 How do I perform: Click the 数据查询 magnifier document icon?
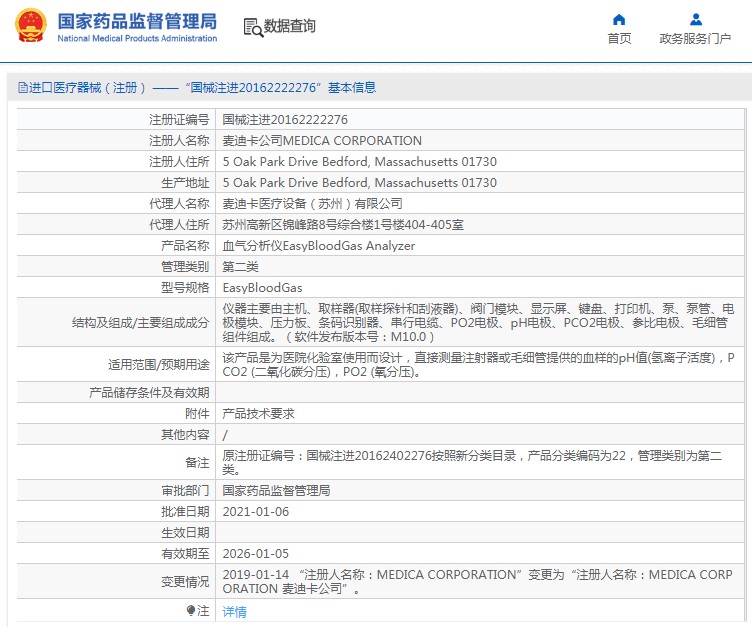pos(252,27)
